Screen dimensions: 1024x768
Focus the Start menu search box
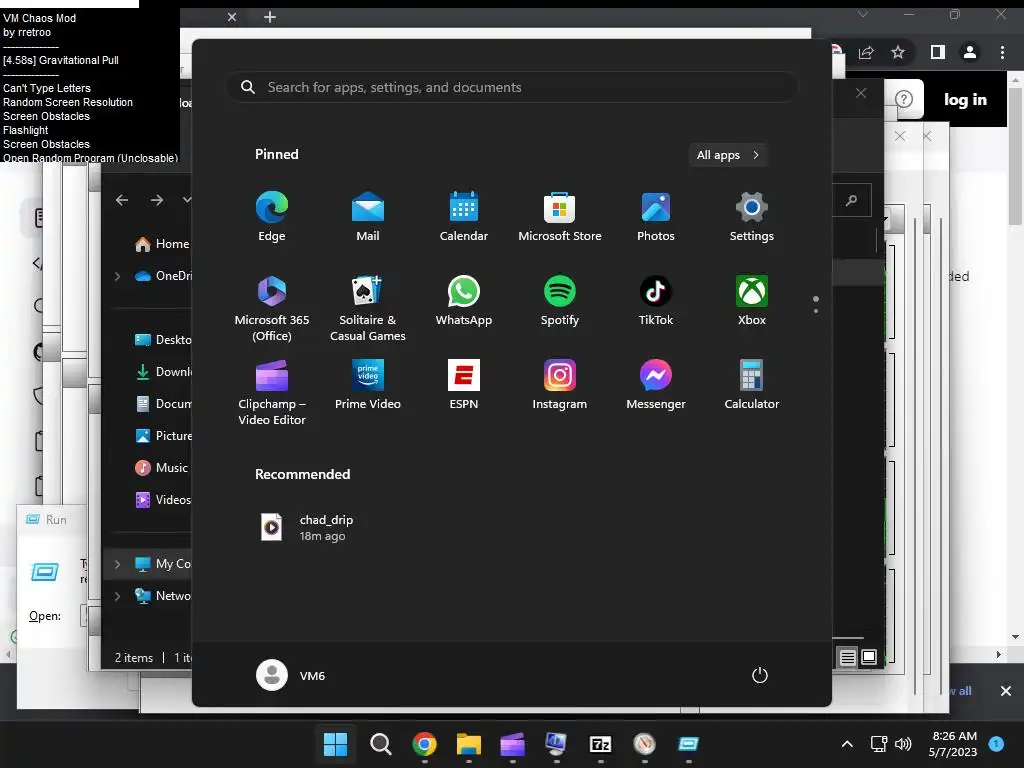512,87
